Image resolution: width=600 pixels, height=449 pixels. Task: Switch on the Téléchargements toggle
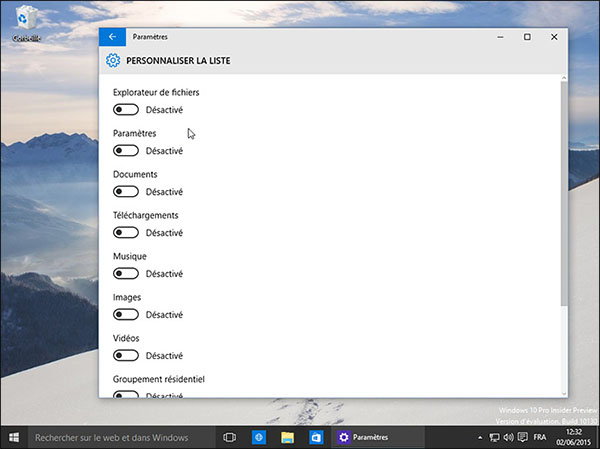[x=126, y=233]
